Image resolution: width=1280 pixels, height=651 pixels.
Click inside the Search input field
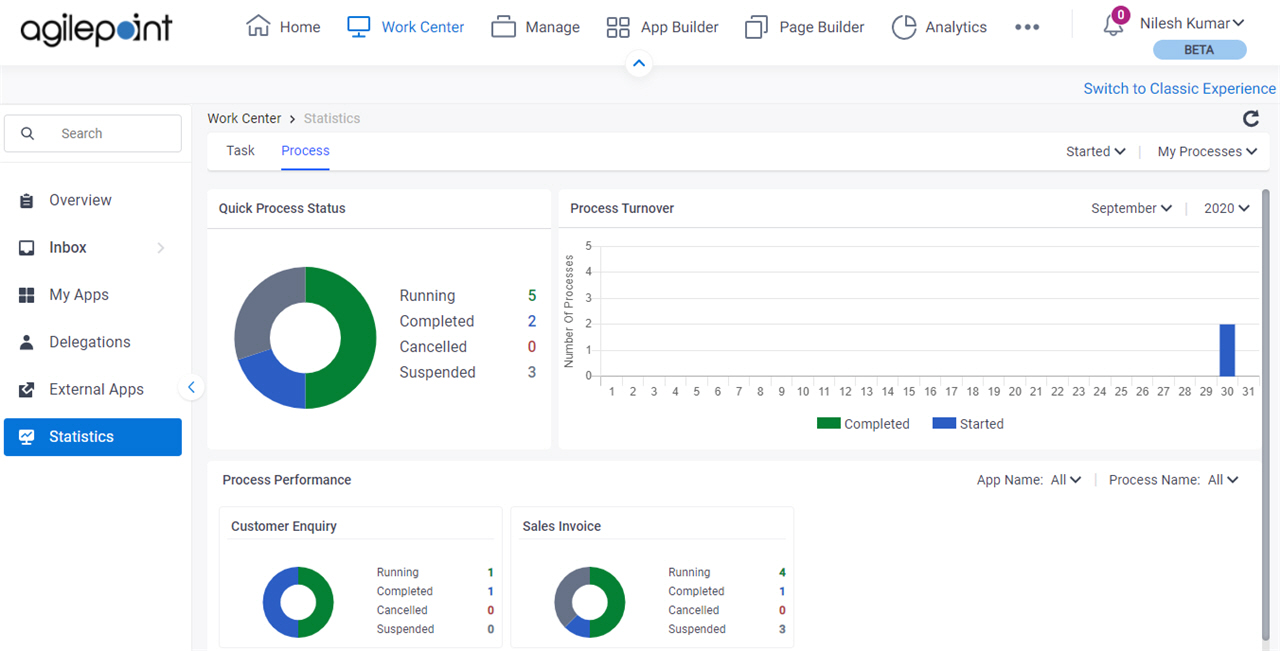click(x=93, y=133)
